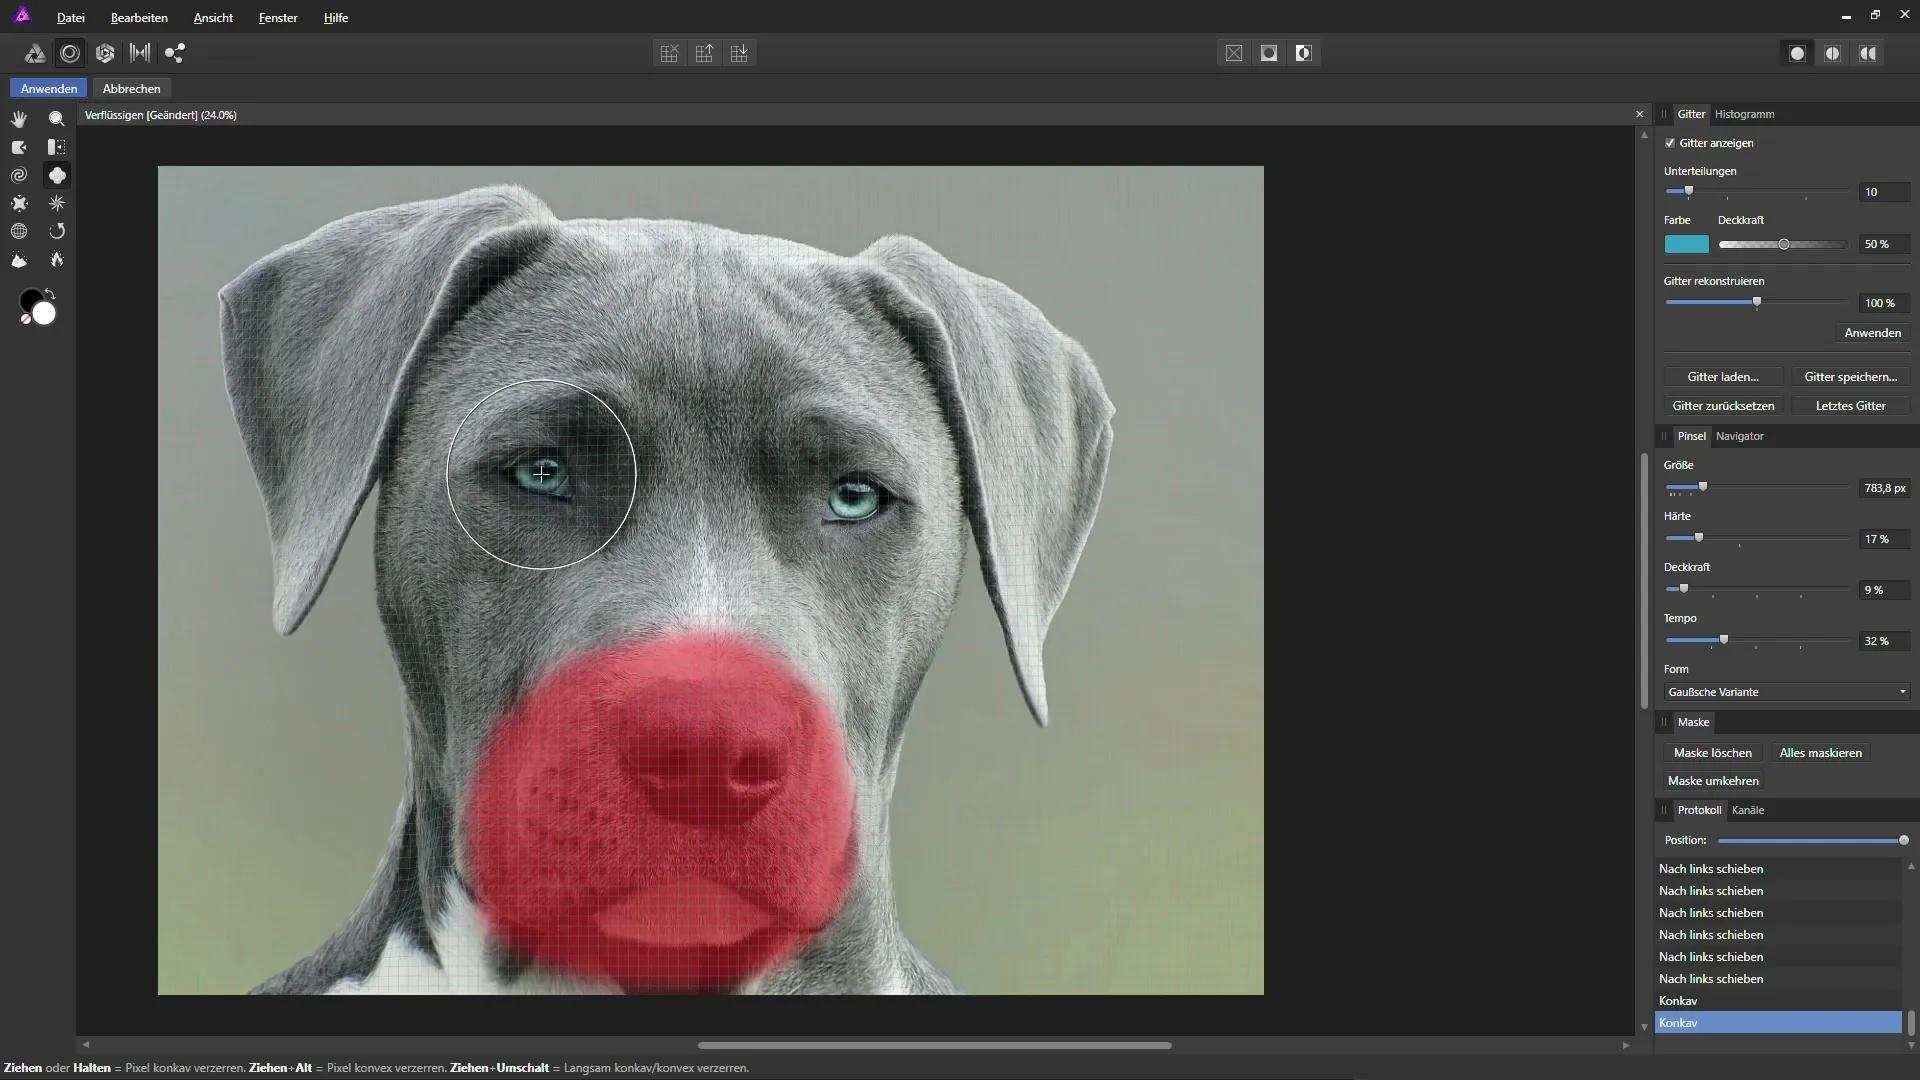Select the globe Mesh Clone tool
Image resolution: width=1920 pixels, height=1080 pixels.
[x=19, y=231]
